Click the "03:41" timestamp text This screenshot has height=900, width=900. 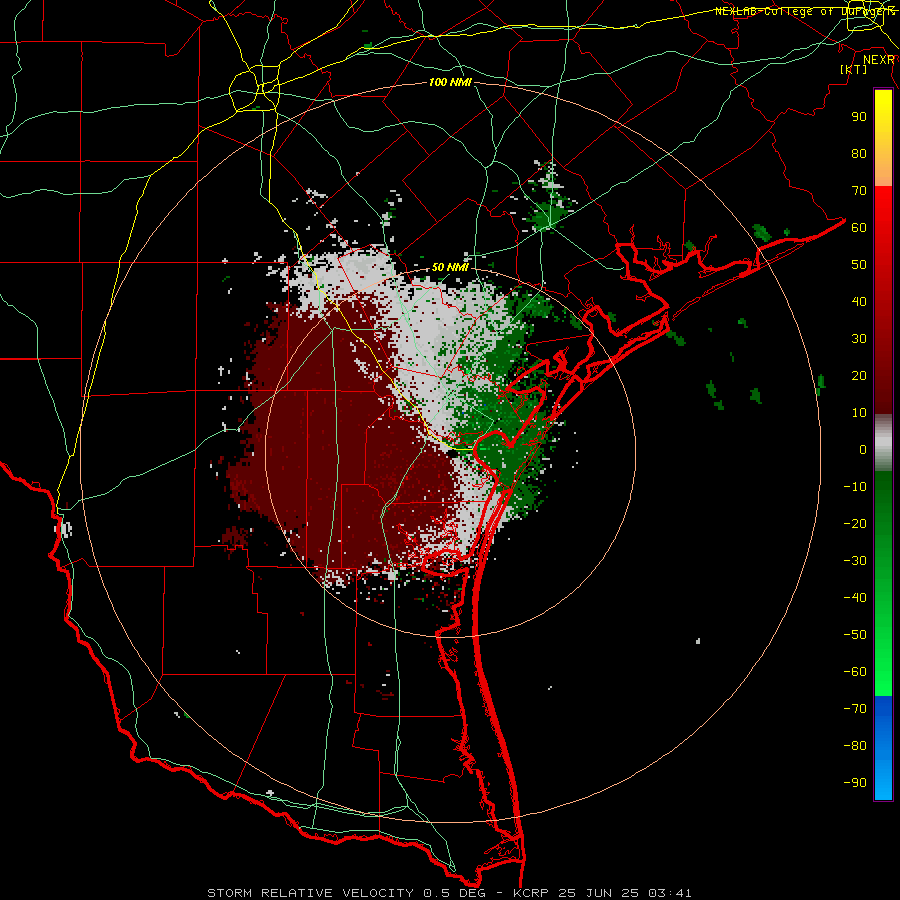coord(670,893)
